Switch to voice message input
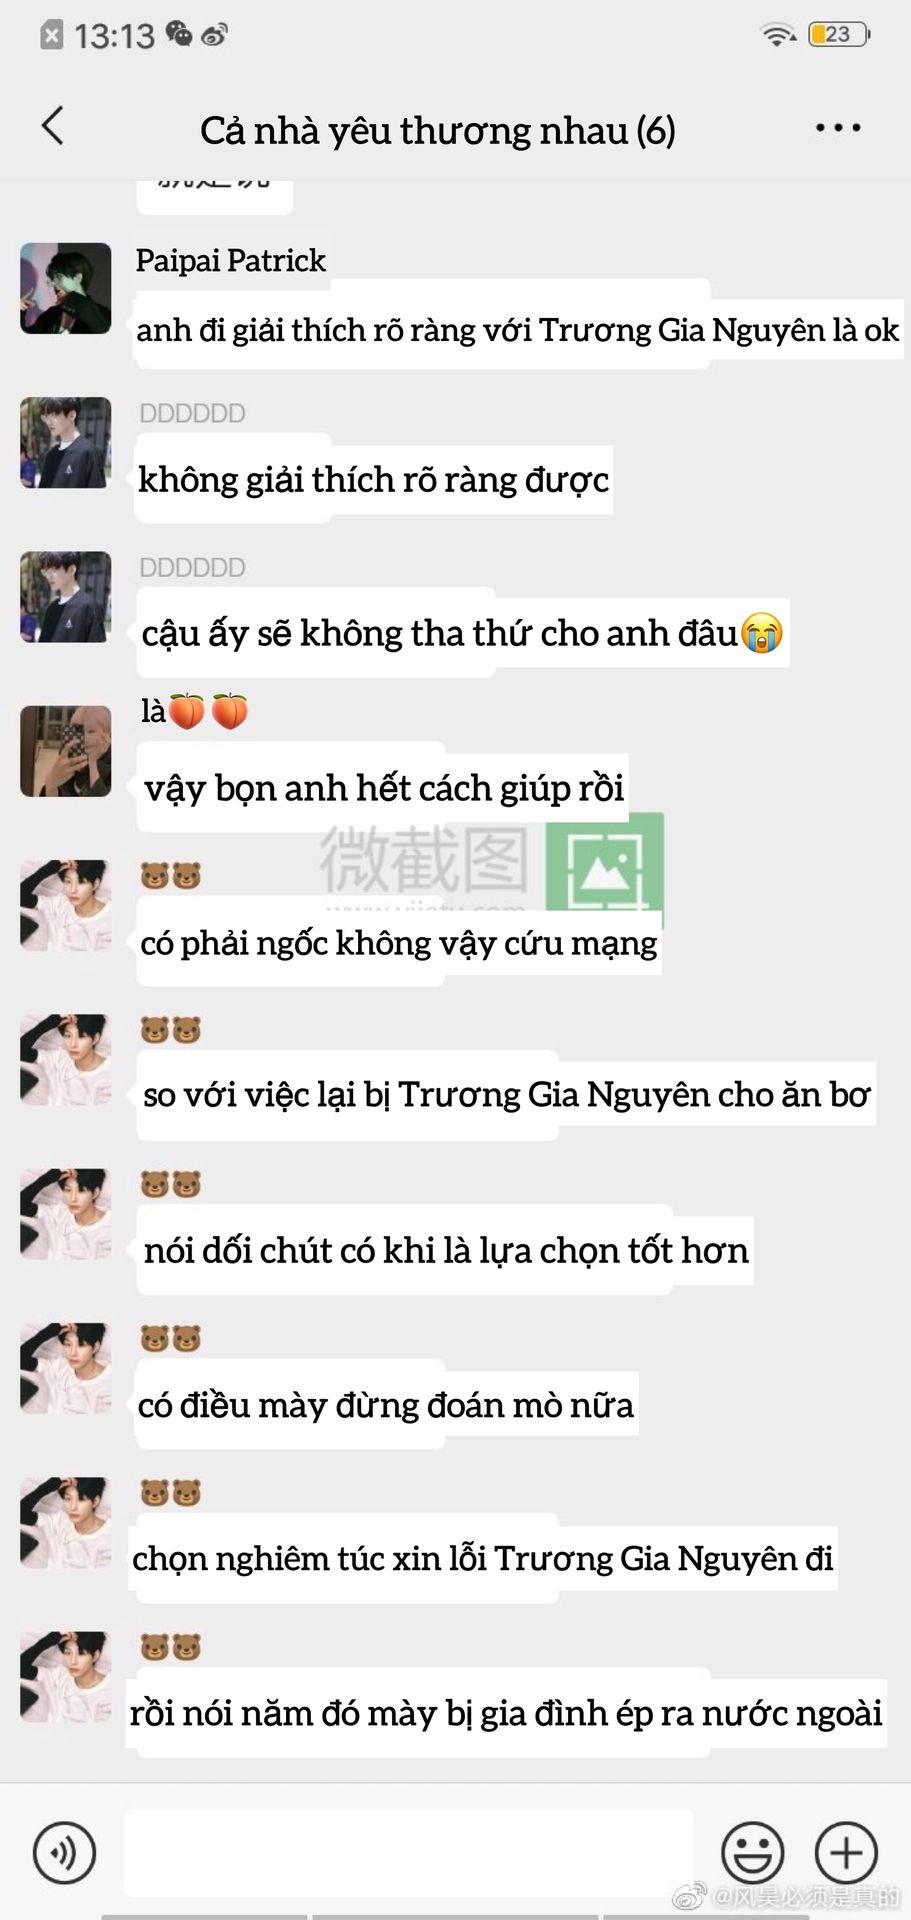Screen dimensions: 911x1920 pos(64,1852)
